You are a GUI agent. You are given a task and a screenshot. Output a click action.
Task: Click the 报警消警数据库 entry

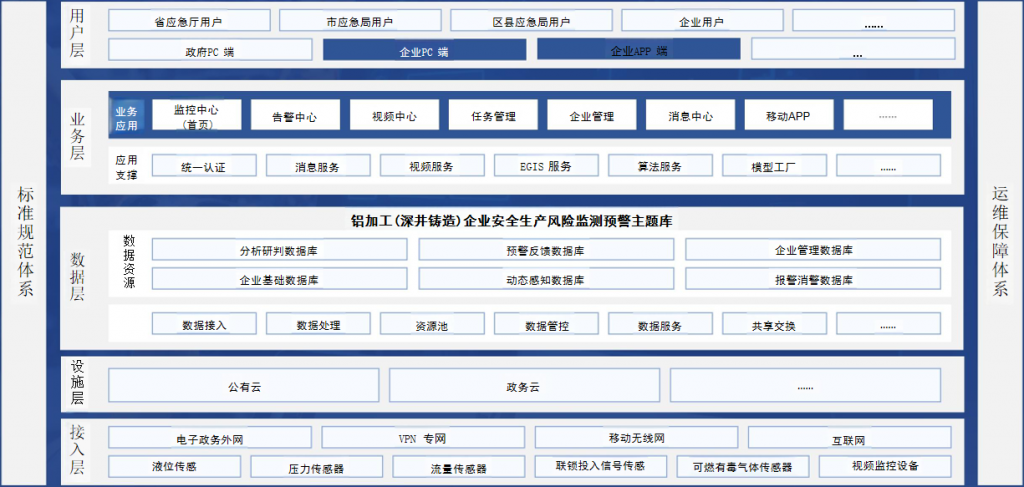(813, 279)
